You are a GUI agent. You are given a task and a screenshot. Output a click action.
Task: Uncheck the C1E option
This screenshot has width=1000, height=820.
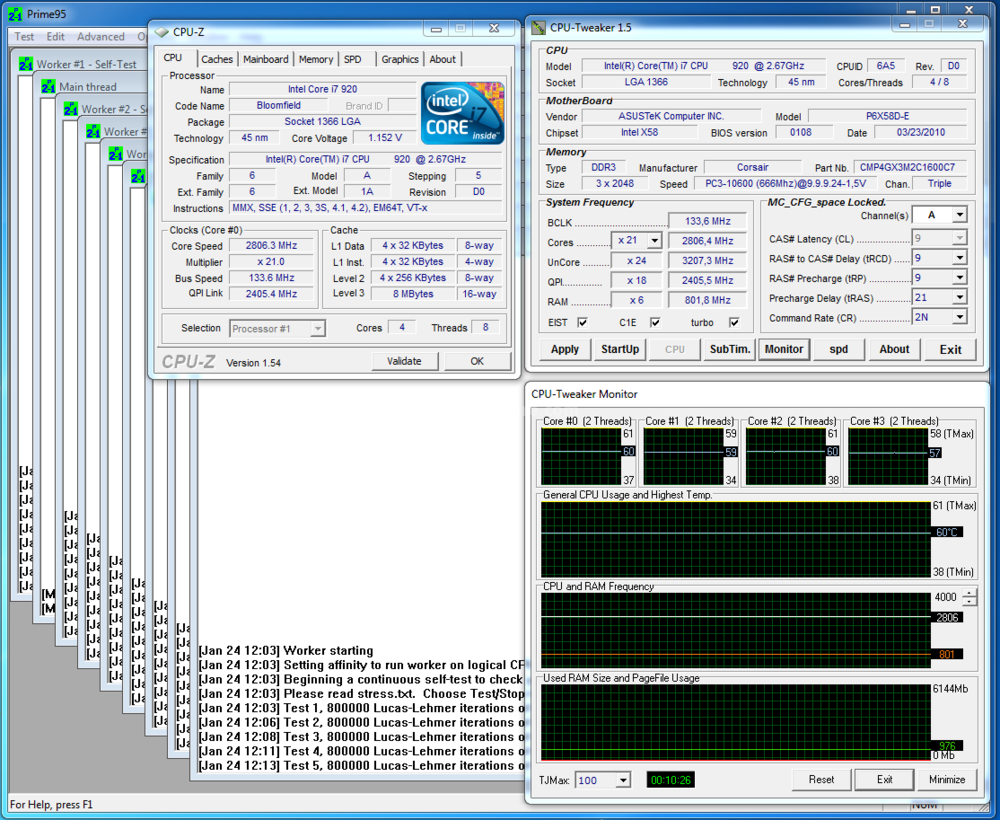tap(655, 323)
